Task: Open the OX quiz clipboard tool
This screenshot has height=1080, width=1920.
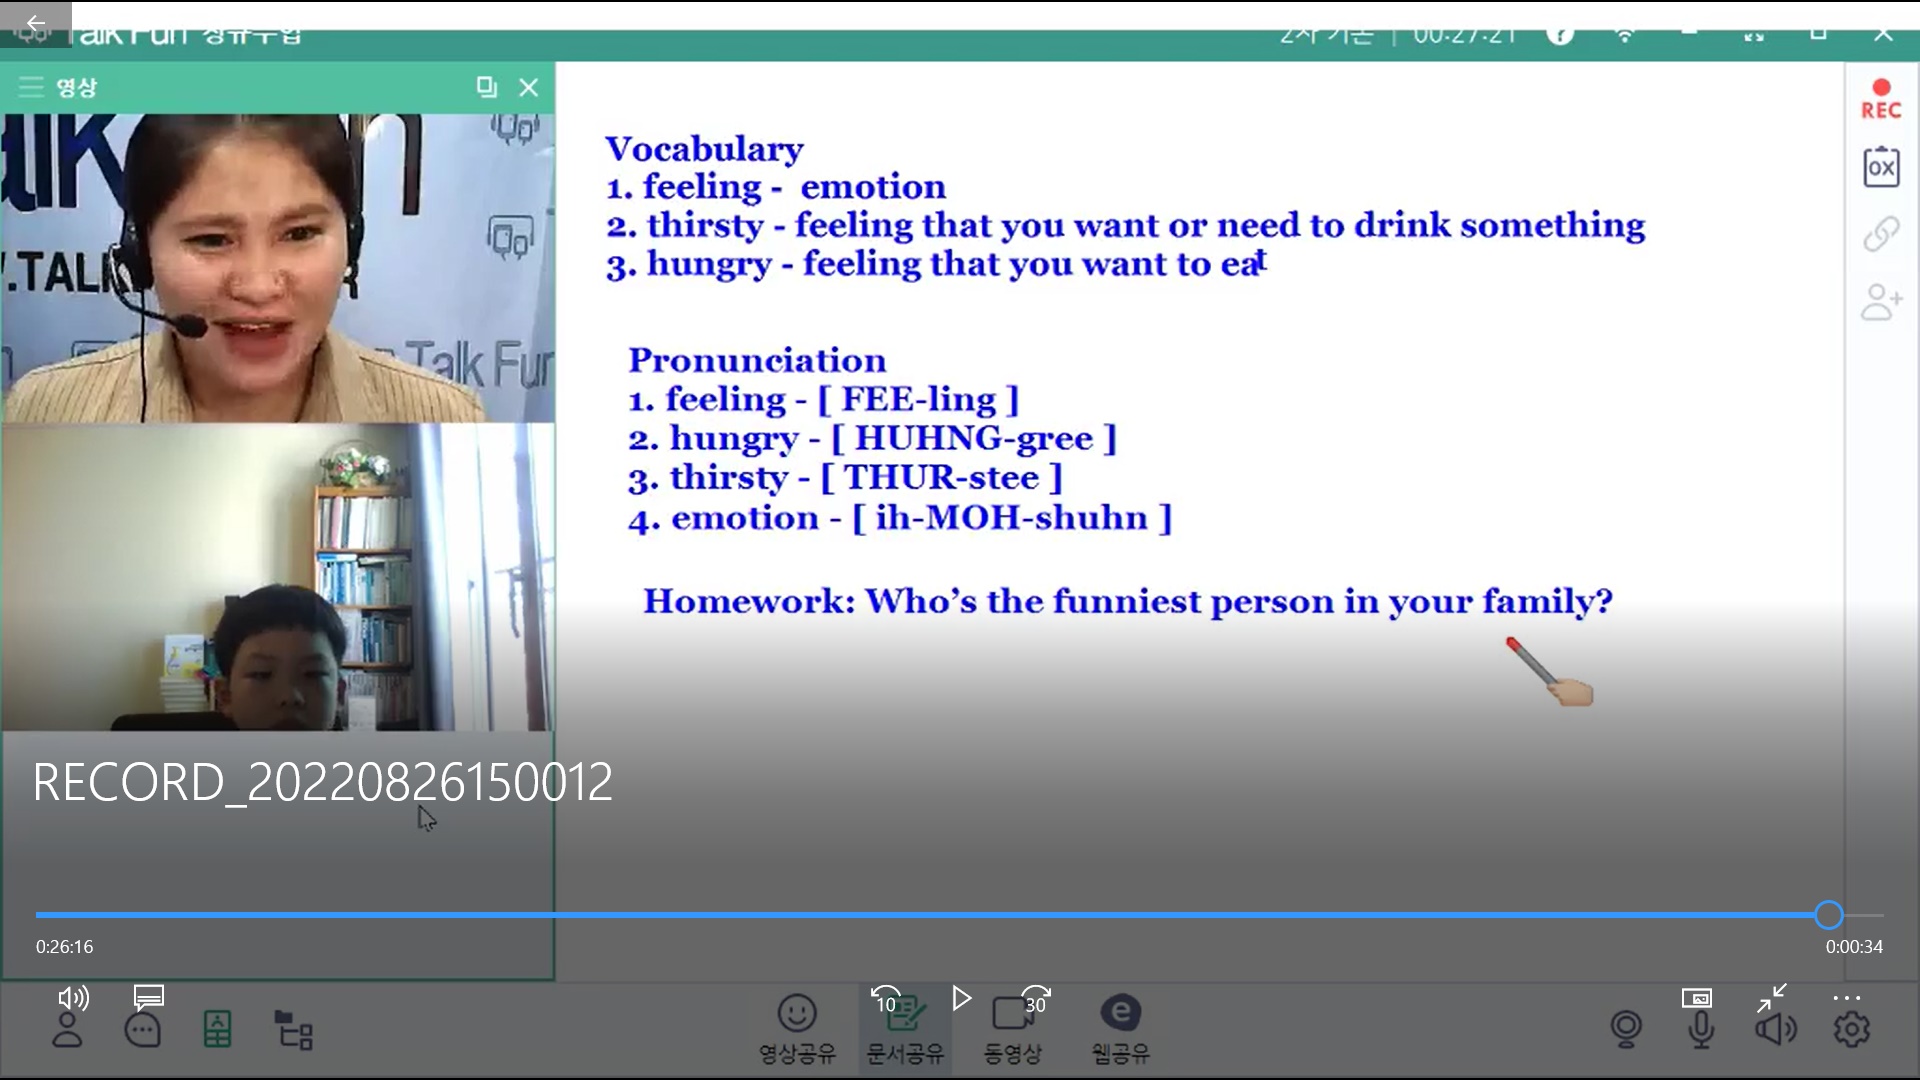Action: tap(1880, 167)
